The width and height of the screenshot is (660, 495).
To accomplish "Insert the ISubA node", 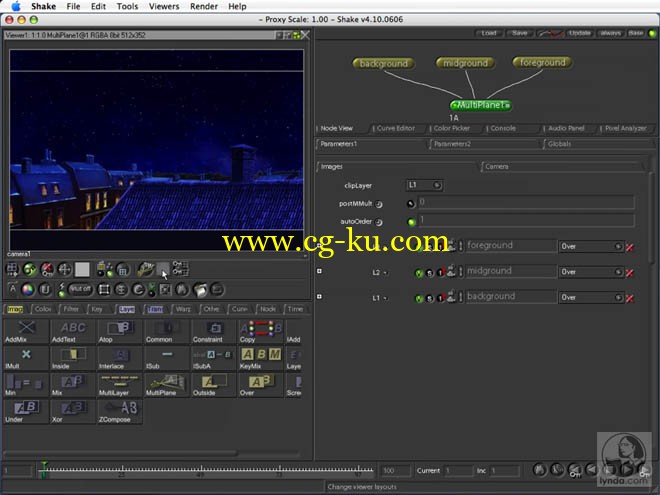I will (214, 358).
